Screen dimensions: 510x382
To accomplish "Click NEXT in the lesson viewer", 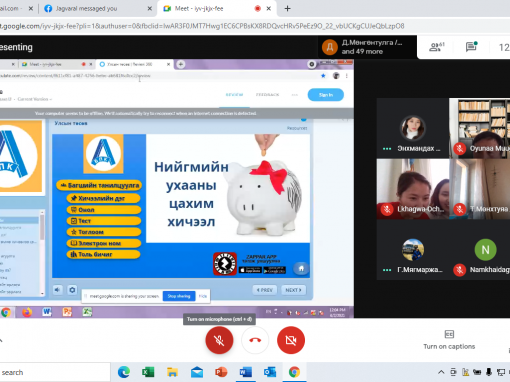I will [x=293, y=290].
